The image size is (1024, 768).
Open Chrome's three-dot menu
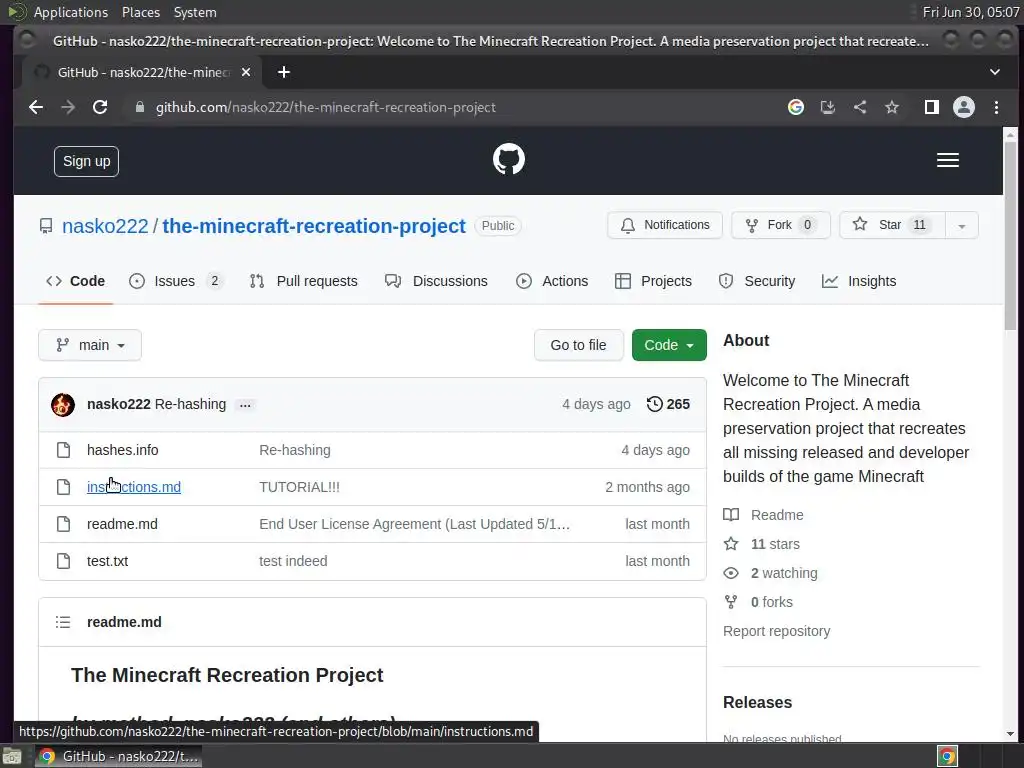(996, 107)
